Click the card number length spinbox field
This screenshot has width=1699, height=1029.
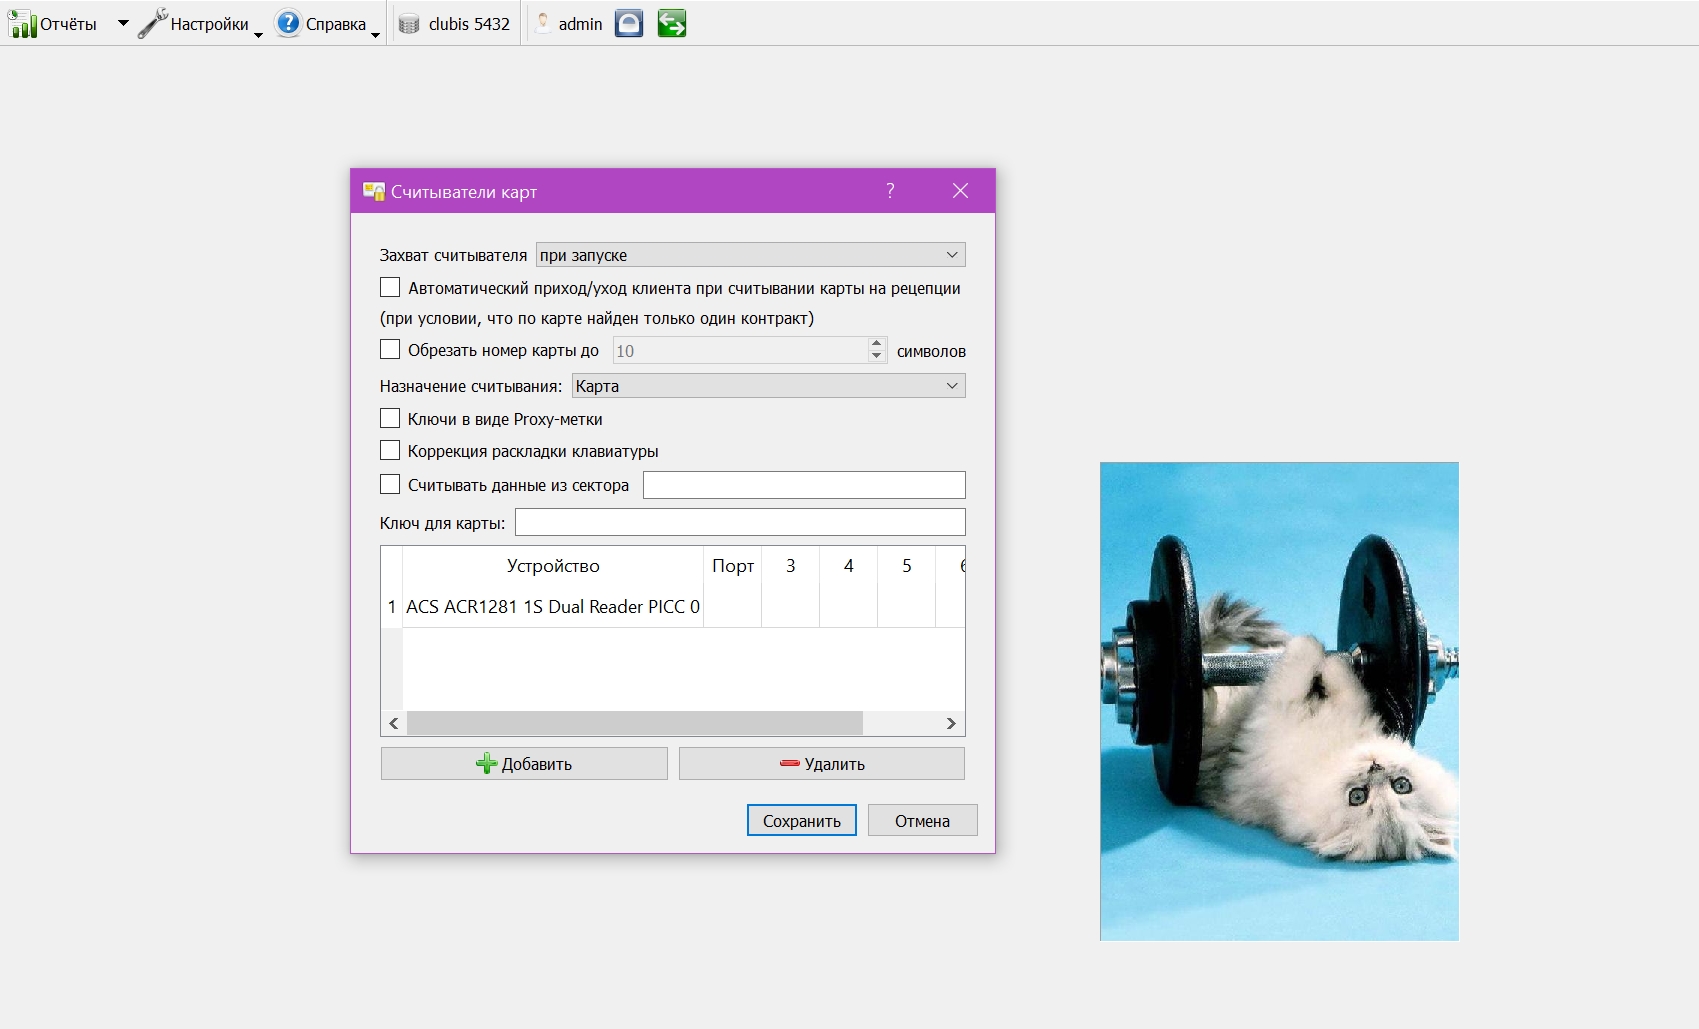pyautogui.click(x=740, y=351)
